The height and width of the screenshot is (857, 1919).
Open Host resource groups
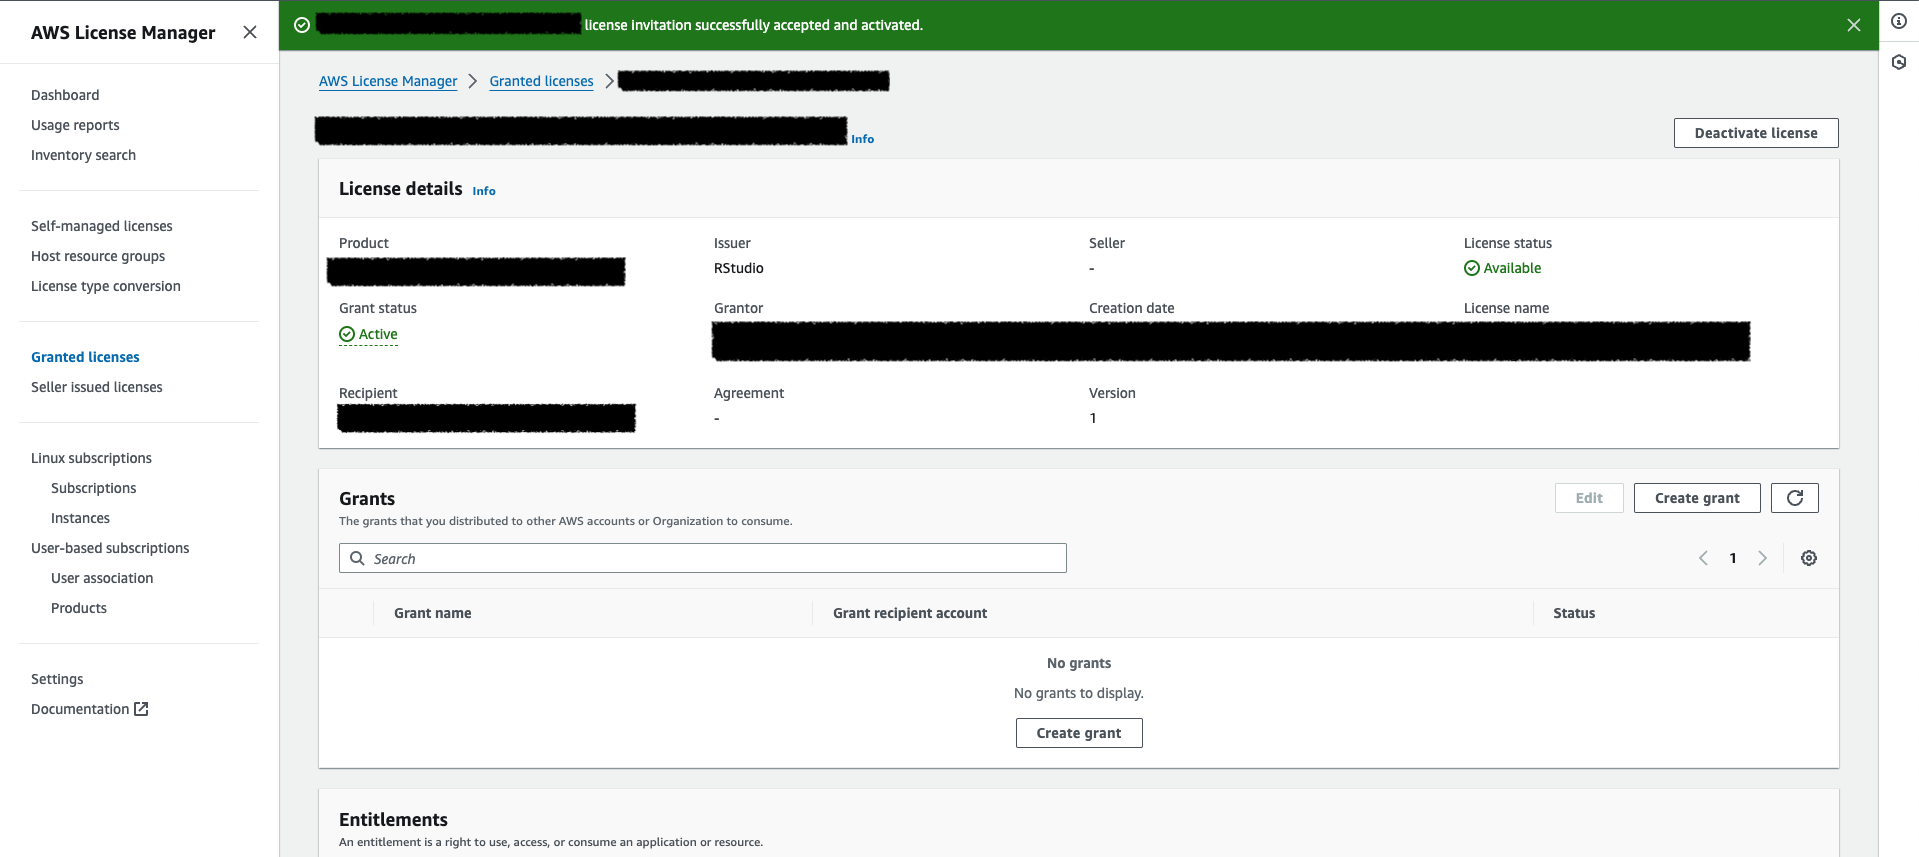(98, 256)
